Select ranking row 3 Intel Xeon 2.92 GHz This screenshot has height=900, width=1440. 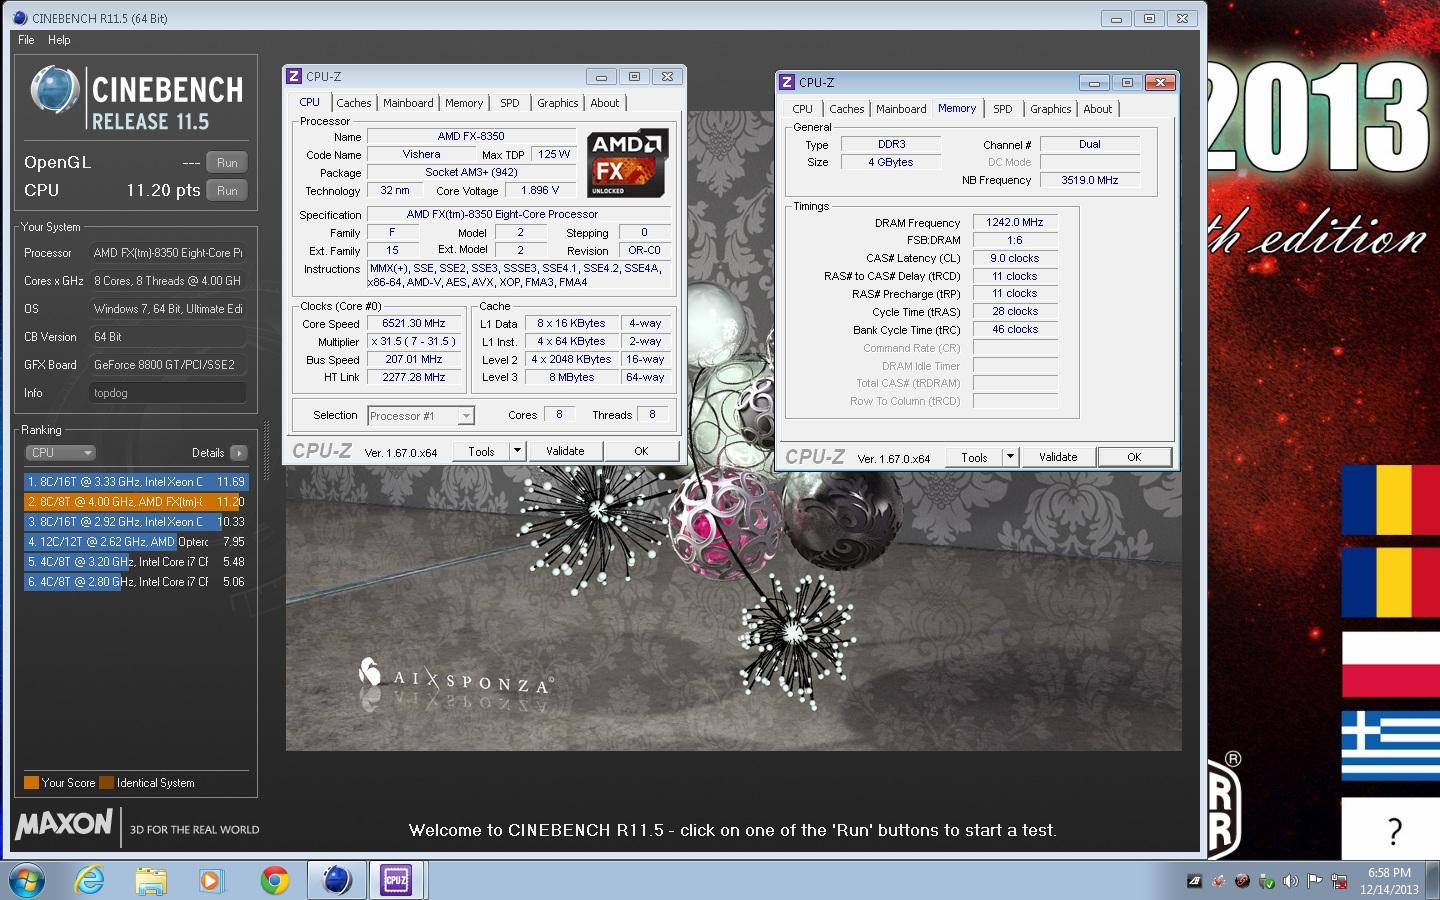click(x=135, y=522)
